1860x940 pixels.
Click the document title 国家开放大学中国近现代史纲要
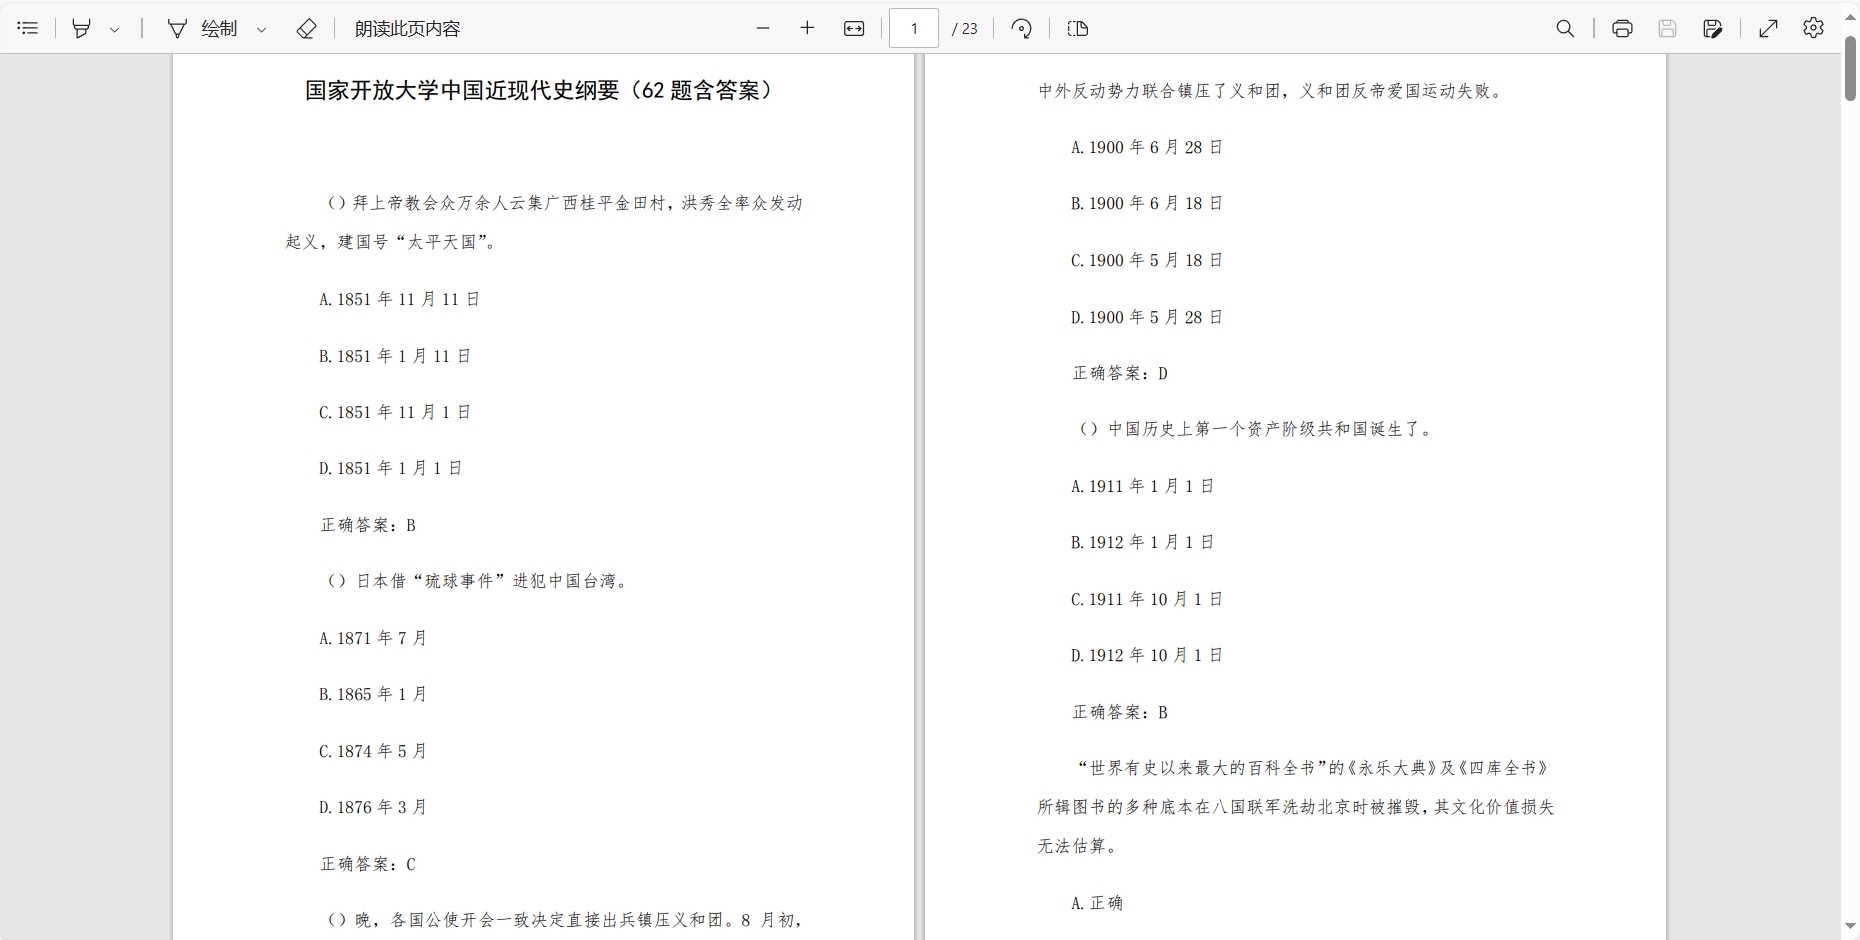(462, 90)
